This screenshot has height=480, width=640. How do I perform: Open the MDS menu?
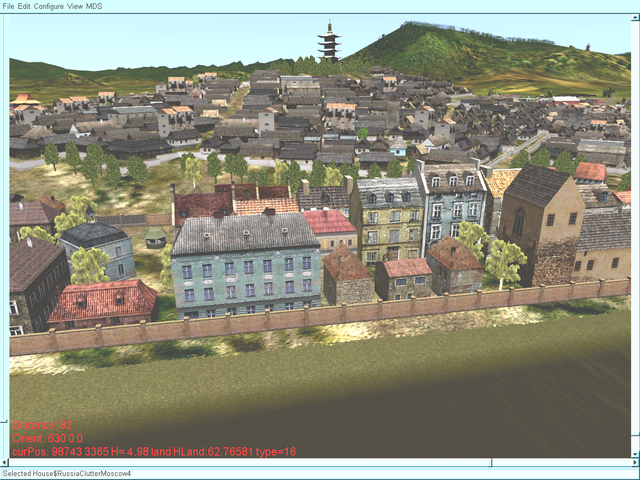click(94, 6)
